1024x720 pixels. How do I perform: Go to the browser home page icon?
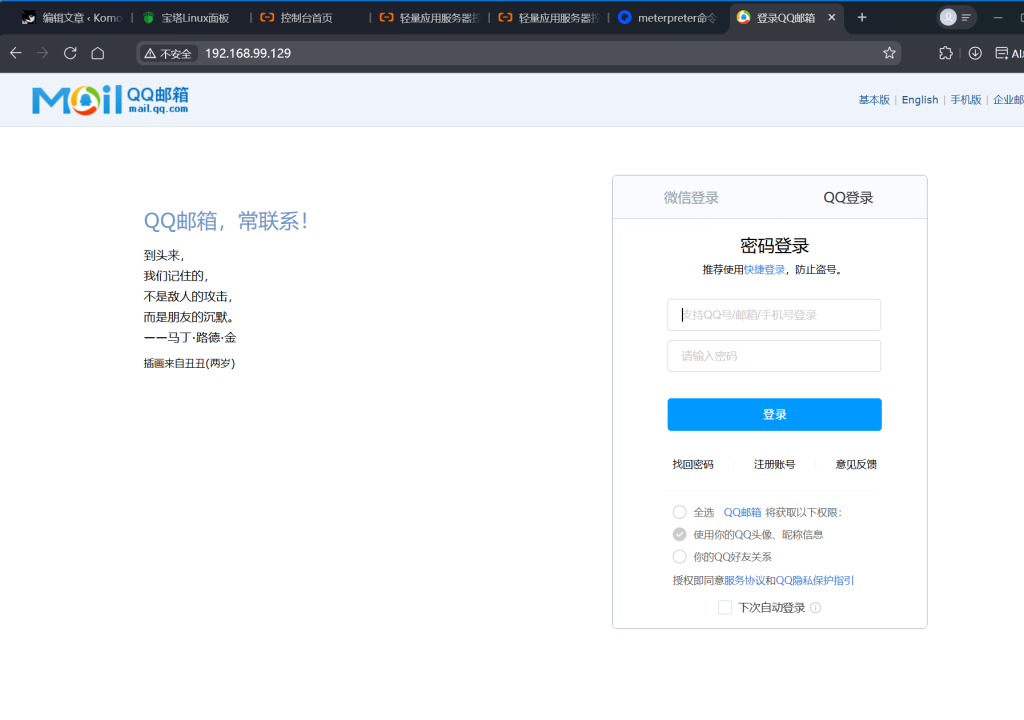coord(98,53)
